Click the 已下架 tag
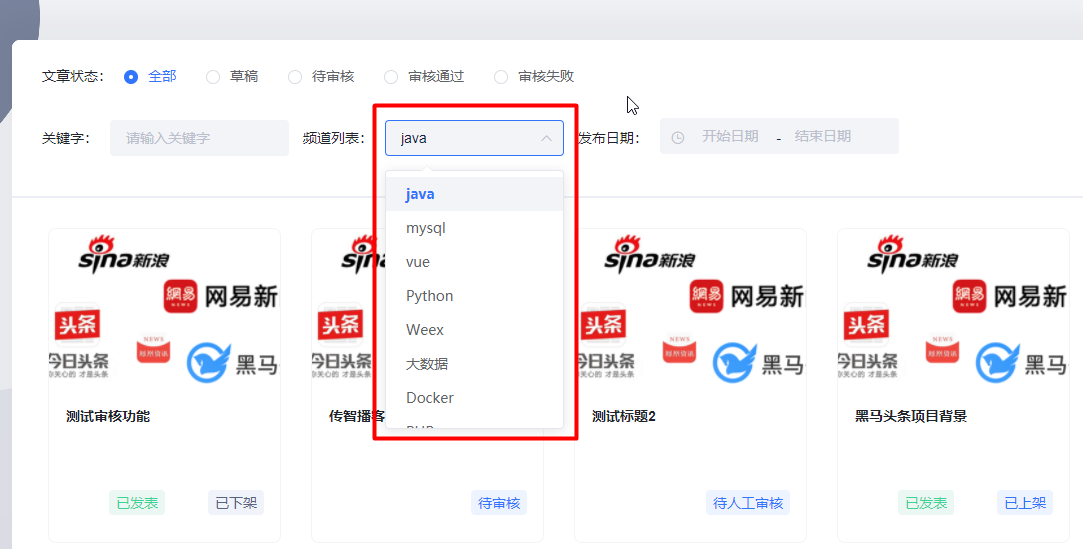Image resolution: width=1083 pixels, height=549 pixels. [x=236, y=503]
